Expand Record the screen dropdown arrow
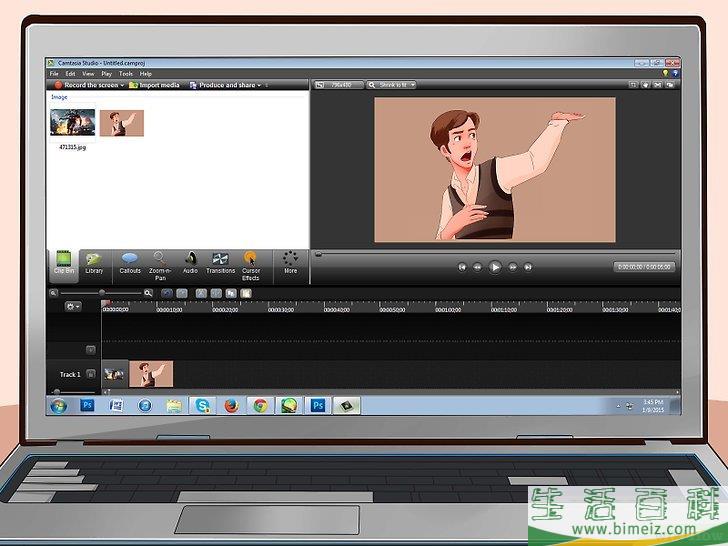 123,85
